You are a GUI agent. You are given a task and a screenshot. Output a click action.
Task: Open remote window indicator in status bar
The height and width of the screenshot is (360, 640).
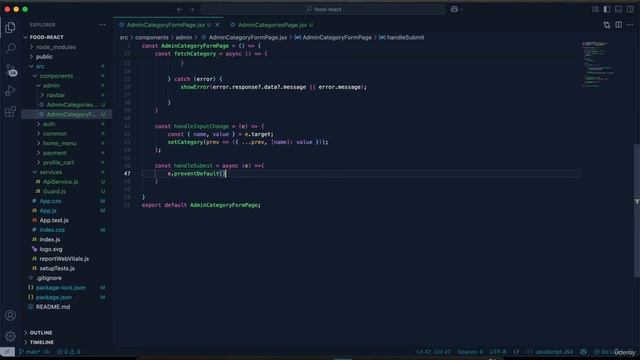[x=7, y=351]
